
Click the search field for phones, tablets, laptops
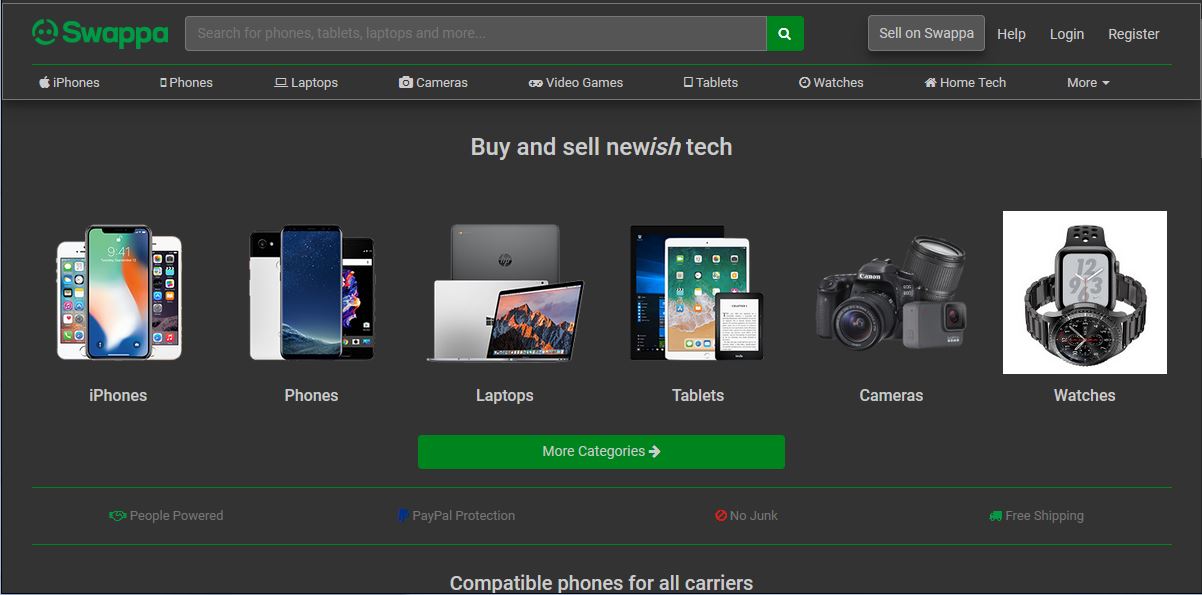point(476,33)
